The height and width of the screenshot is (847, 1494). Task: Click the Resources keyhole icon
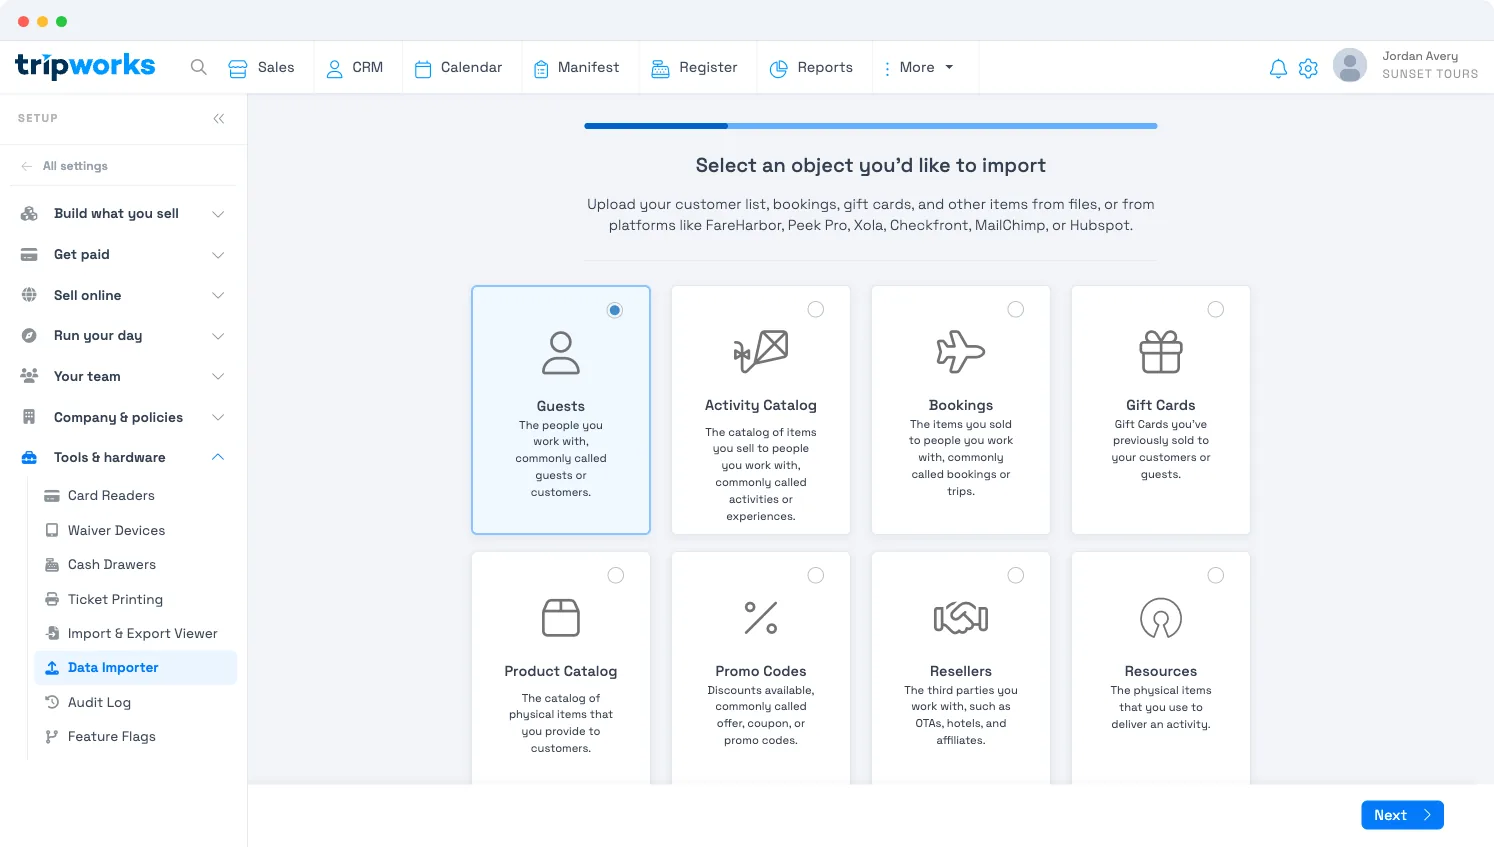1161,618
